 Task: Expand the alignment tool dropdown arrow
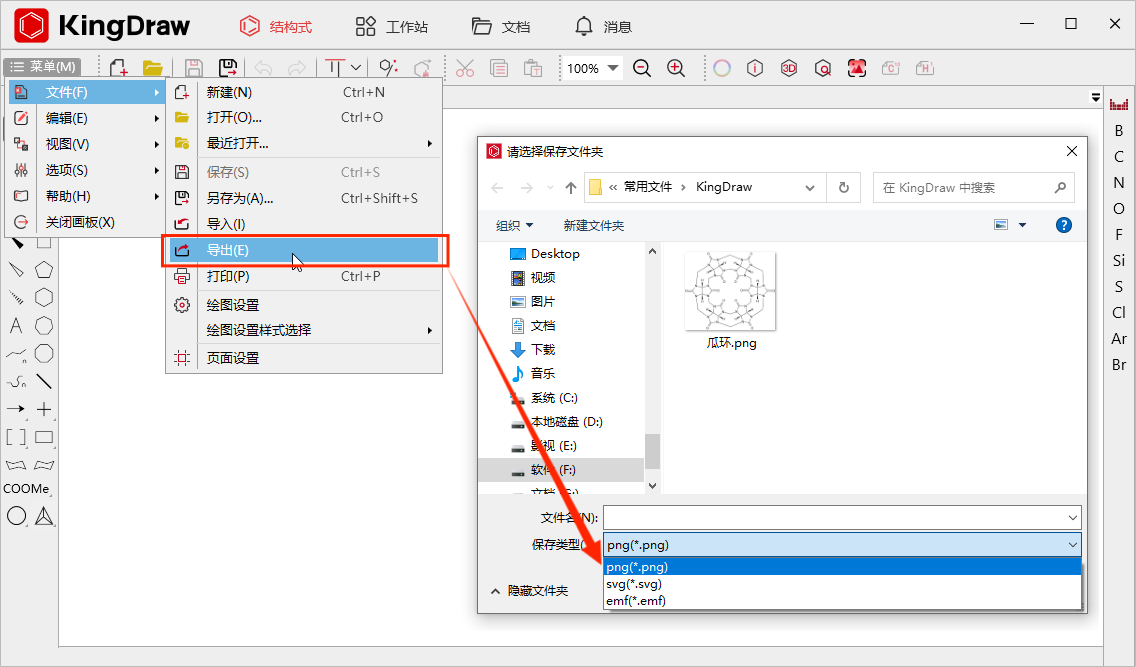[x=356, y=67]
